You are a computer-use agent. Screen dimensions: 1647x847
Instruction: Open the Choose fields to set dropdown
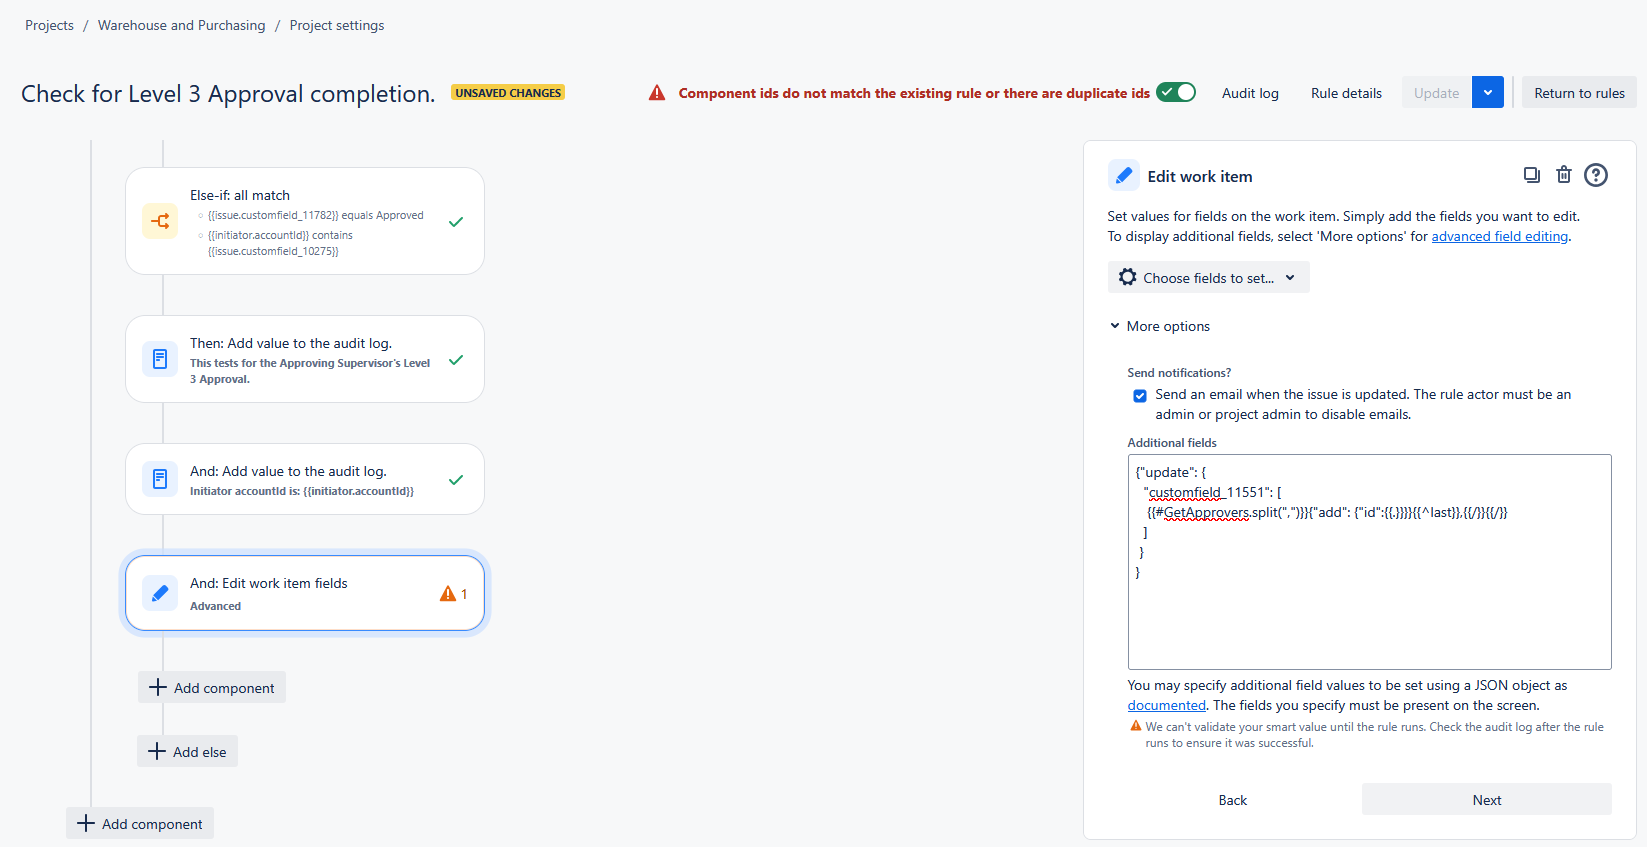(1208, 277)
